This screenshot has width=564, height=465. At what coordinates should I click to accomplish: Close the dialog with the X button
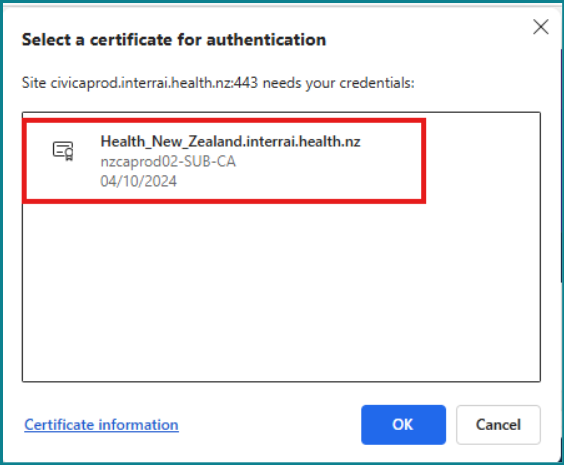coord(541,27)
